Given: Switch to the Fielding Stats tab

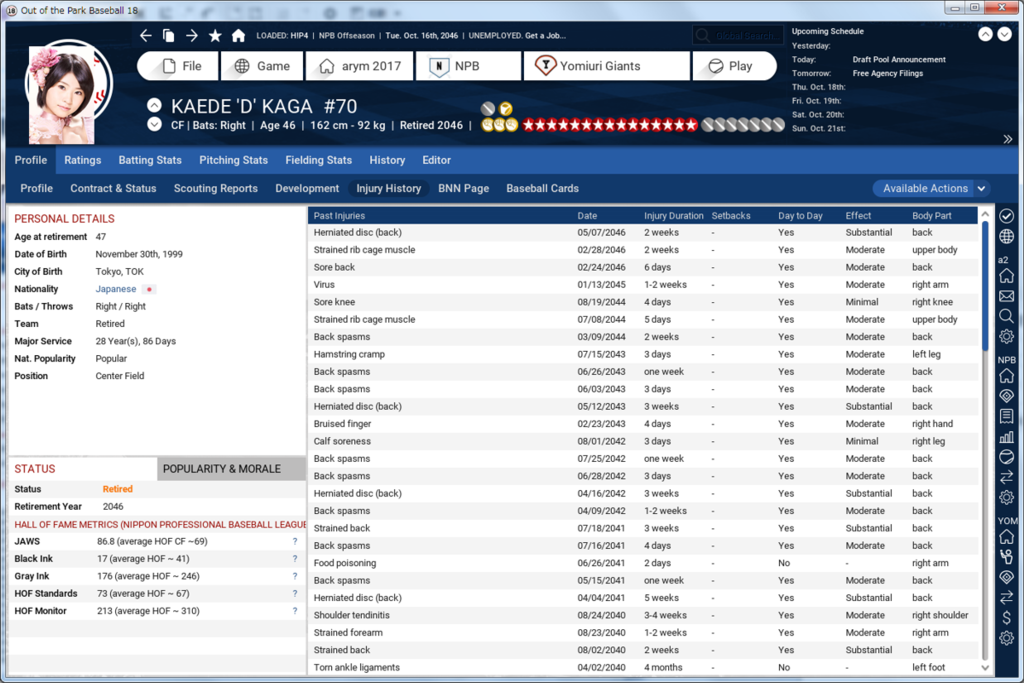Looking at the screenshot, I should pyautogui.click(x=318, y=160).
